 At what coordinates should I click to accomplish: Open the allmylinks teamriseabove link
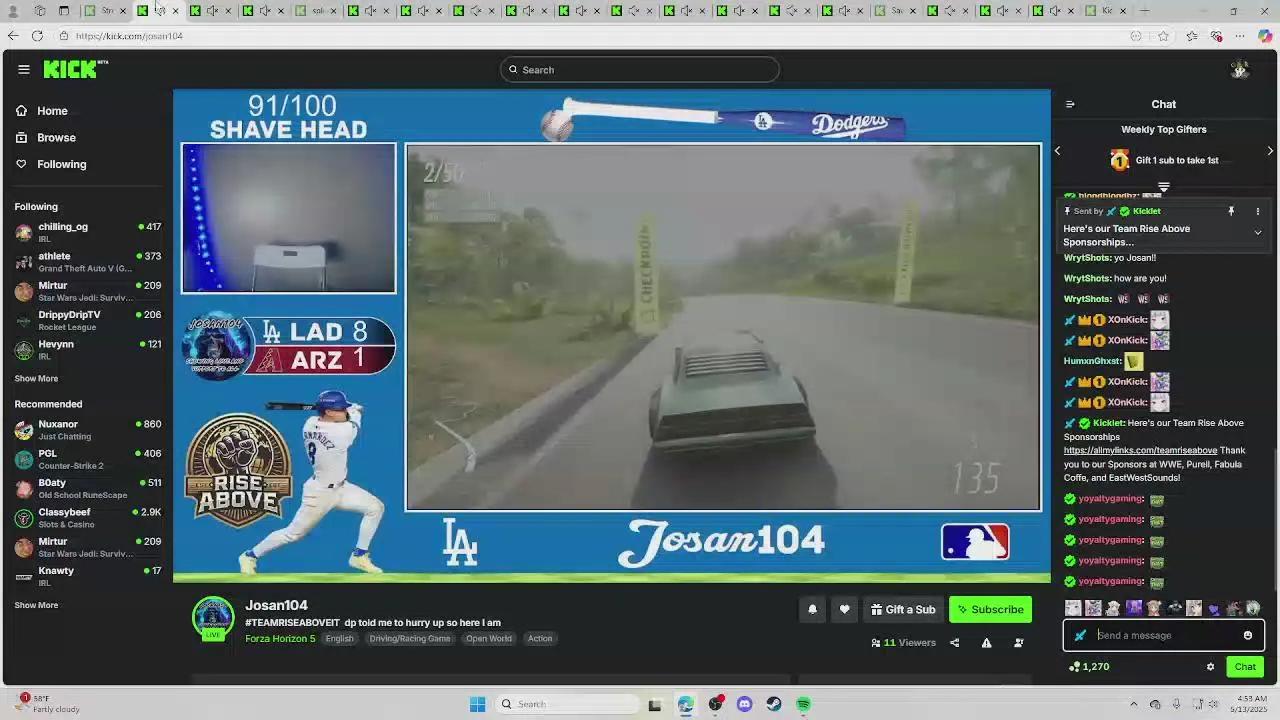[x=1140, y=450]
